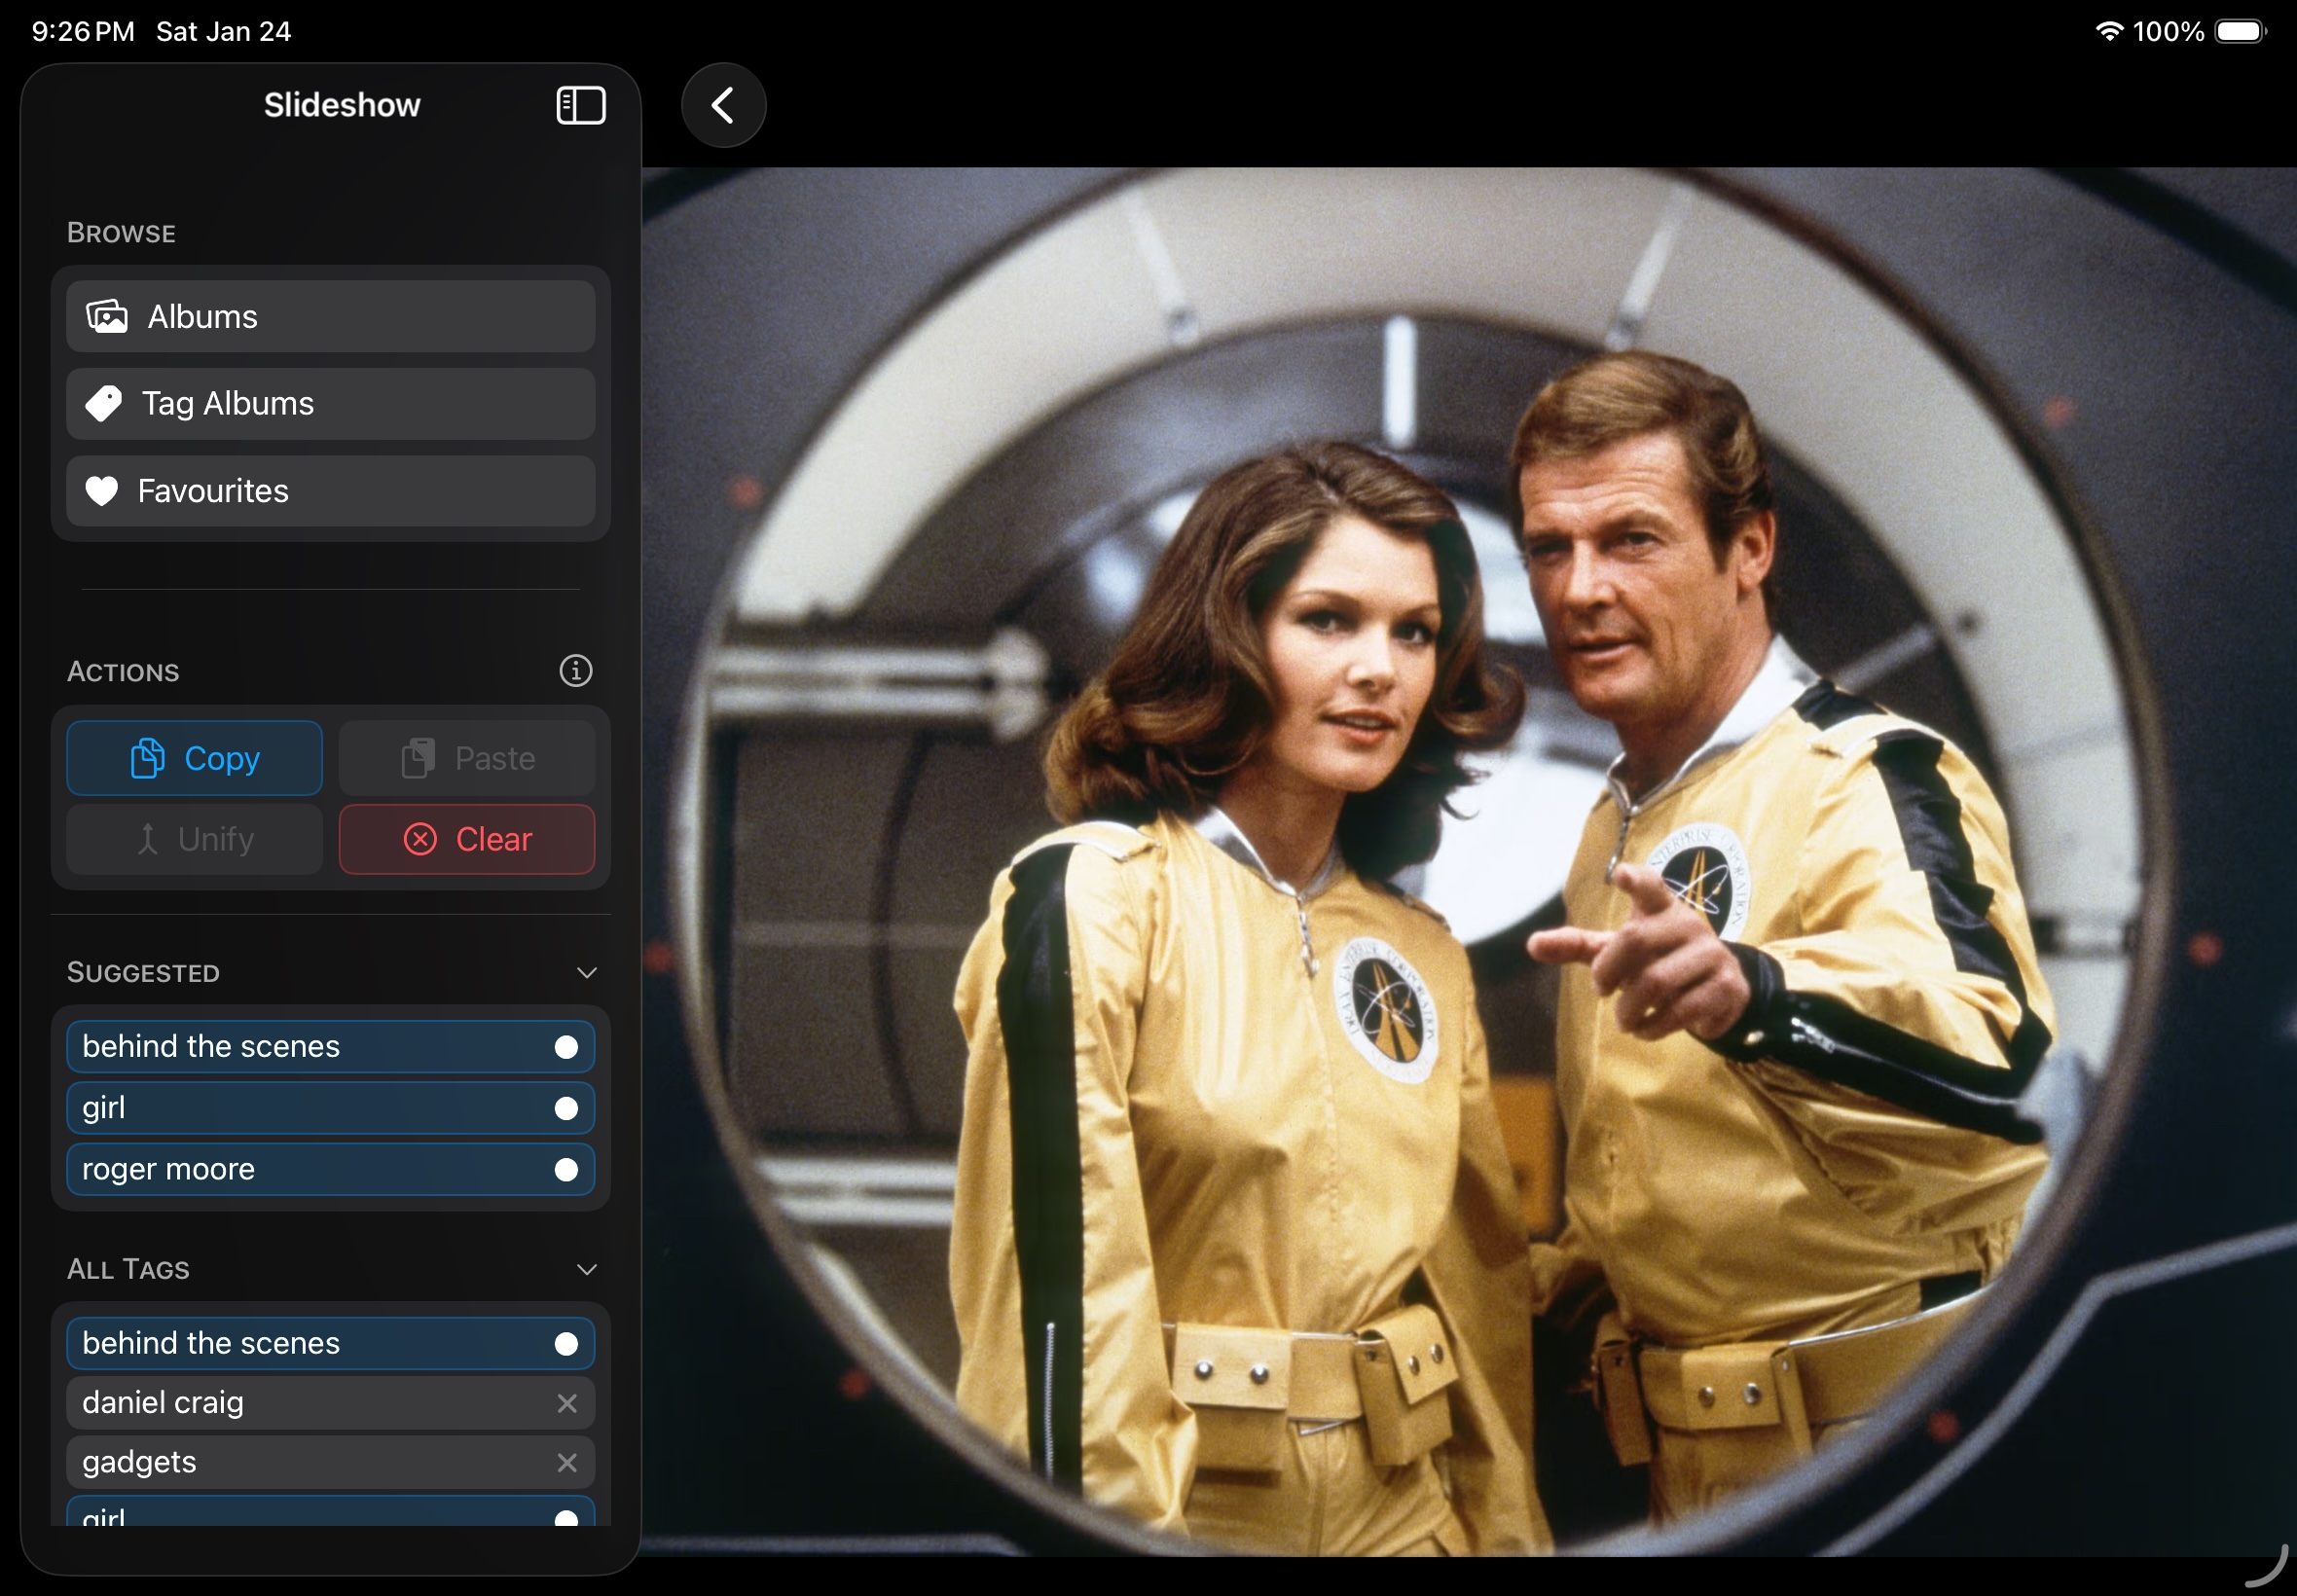
Task: Check the Wi-Fi status icon
Action: [x=2108, y=31]
